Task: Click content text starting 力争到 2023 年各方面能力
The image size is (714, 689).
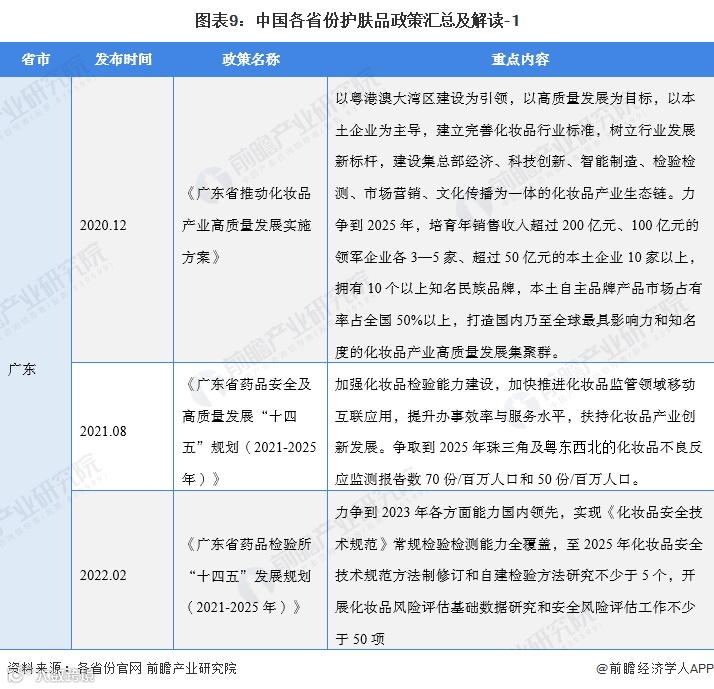Action: tap(518, 576)
